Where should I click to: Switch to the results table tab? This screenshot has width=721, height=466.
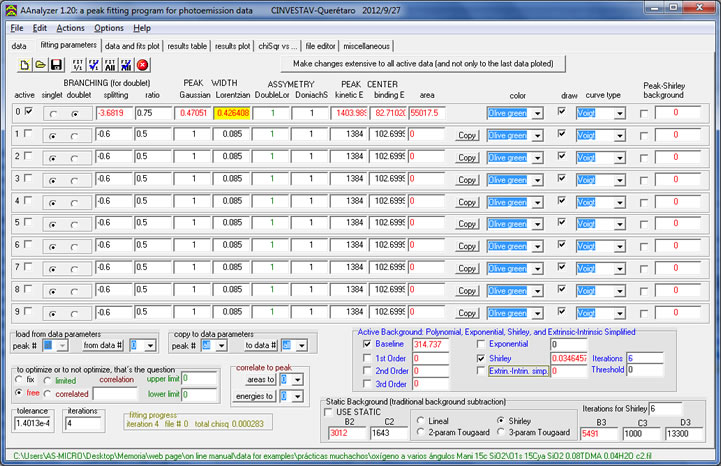click(186, 45)
